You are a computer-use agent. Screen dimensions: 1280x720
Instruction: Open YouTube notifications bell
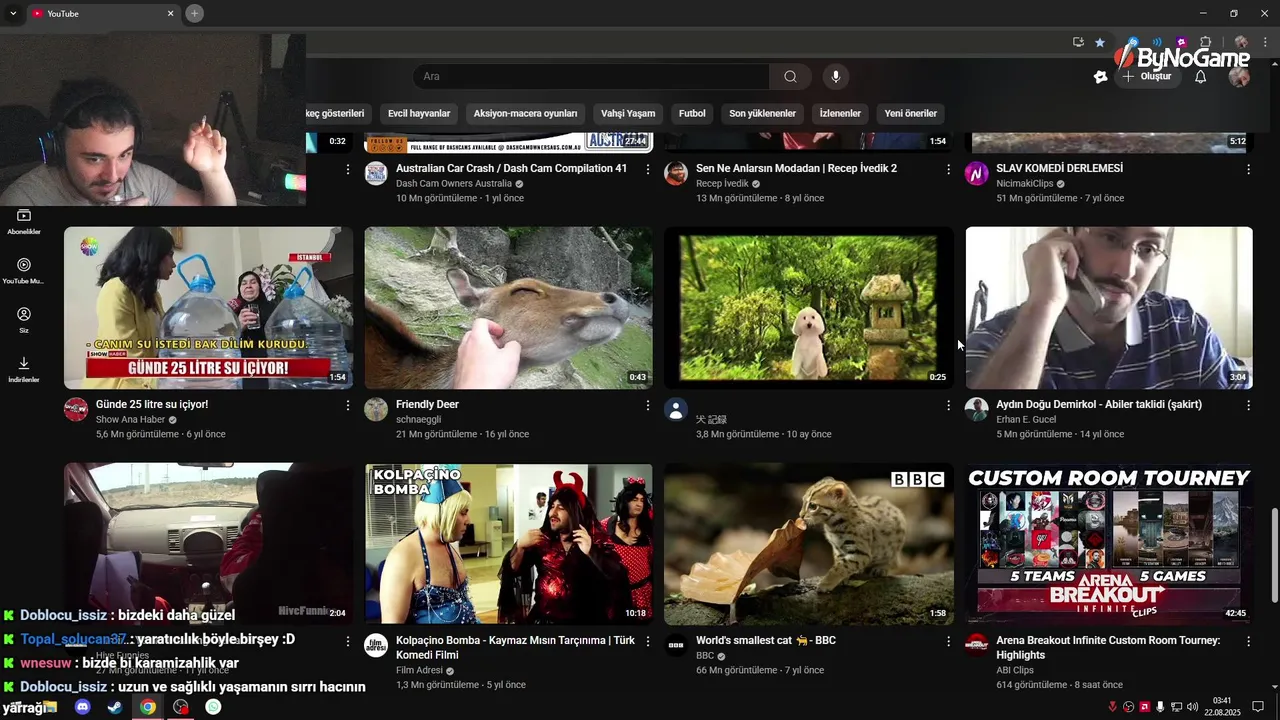1200,77
